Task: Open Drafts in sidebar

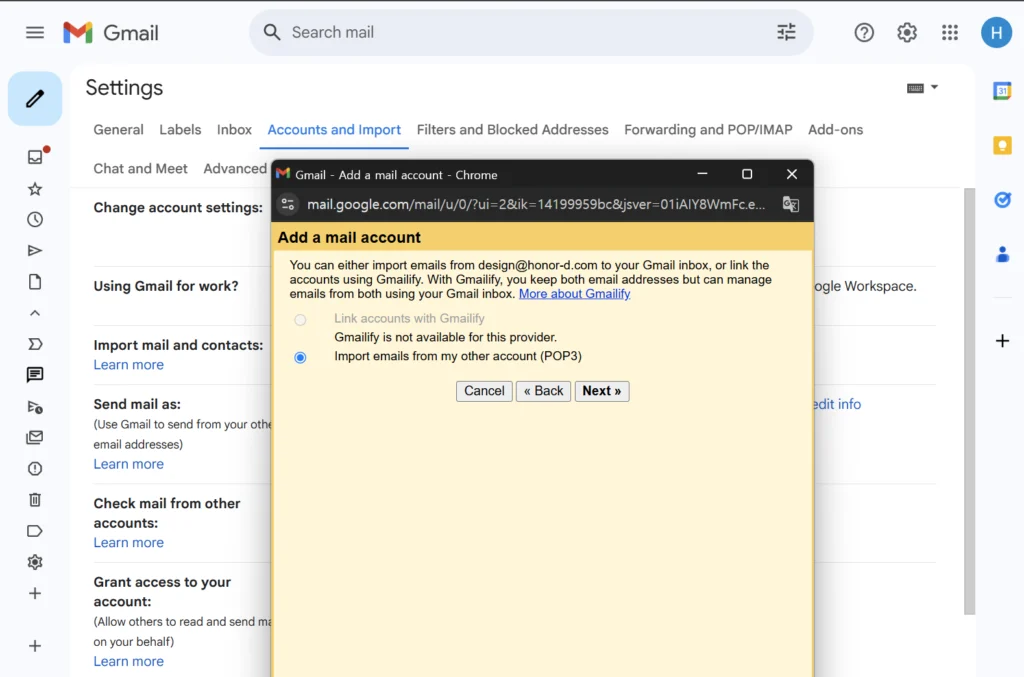Action: pos(35,282)
